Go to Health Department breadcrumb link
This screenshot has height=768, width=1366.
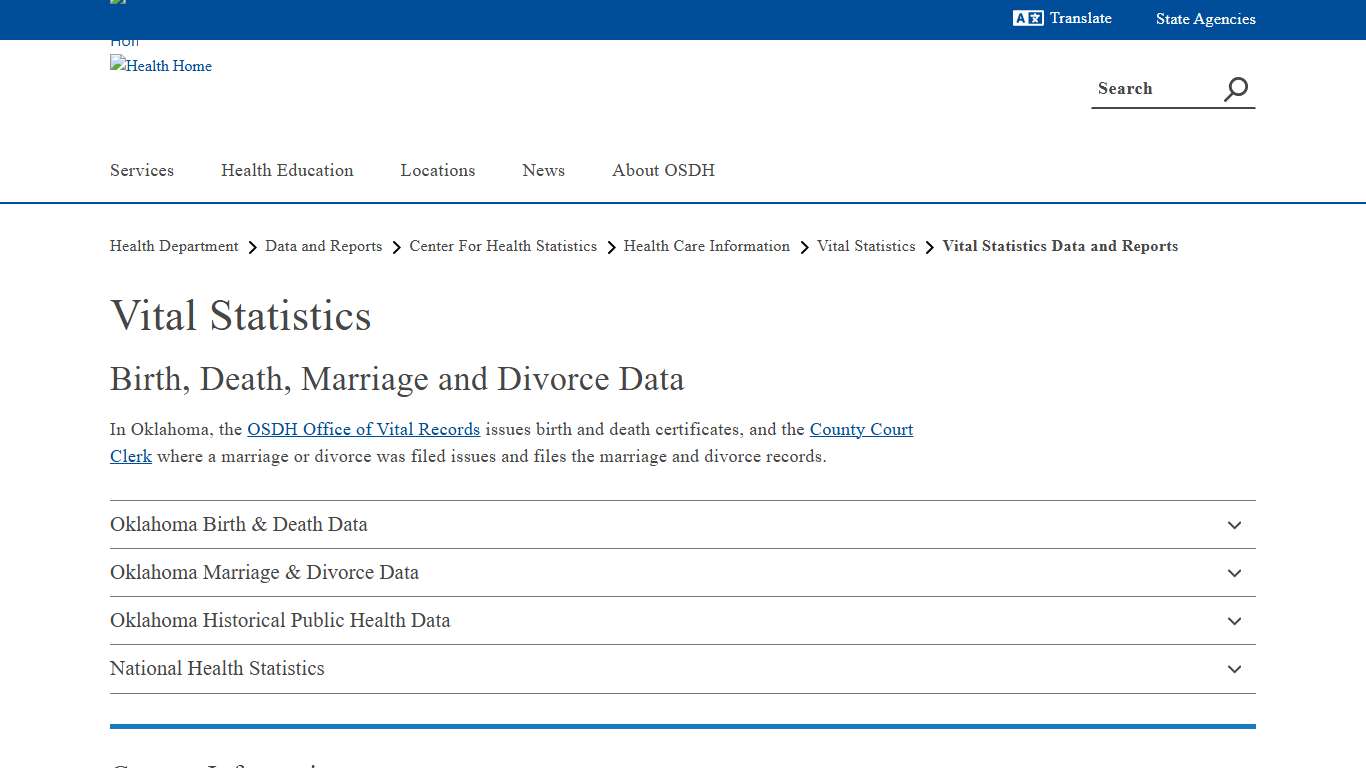click(x=173, y=246)
